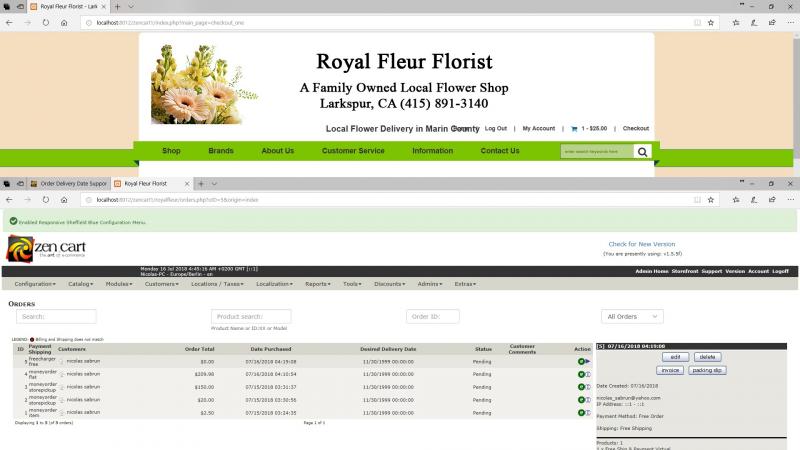Open Information in storefront navigation

(432, 151)
